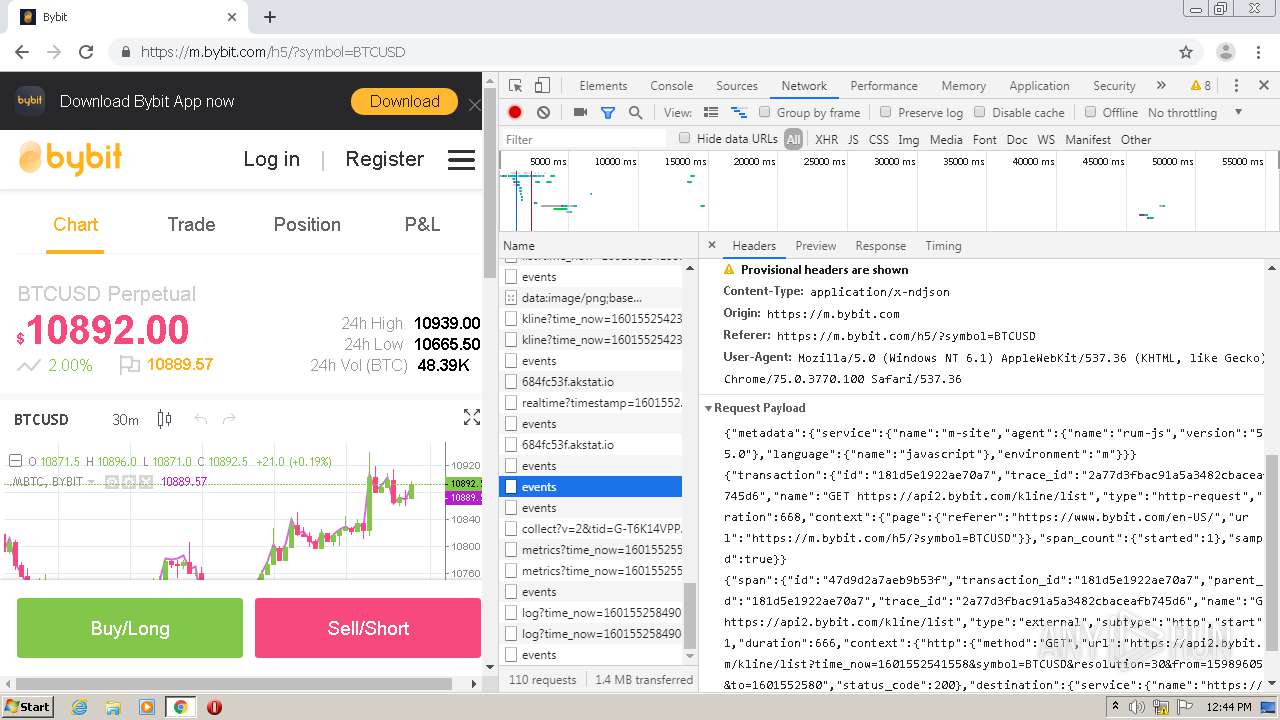The width and height of the screenshot is (1280, 720).
Task: Open the P&L tab
Action: click(422, 225)
